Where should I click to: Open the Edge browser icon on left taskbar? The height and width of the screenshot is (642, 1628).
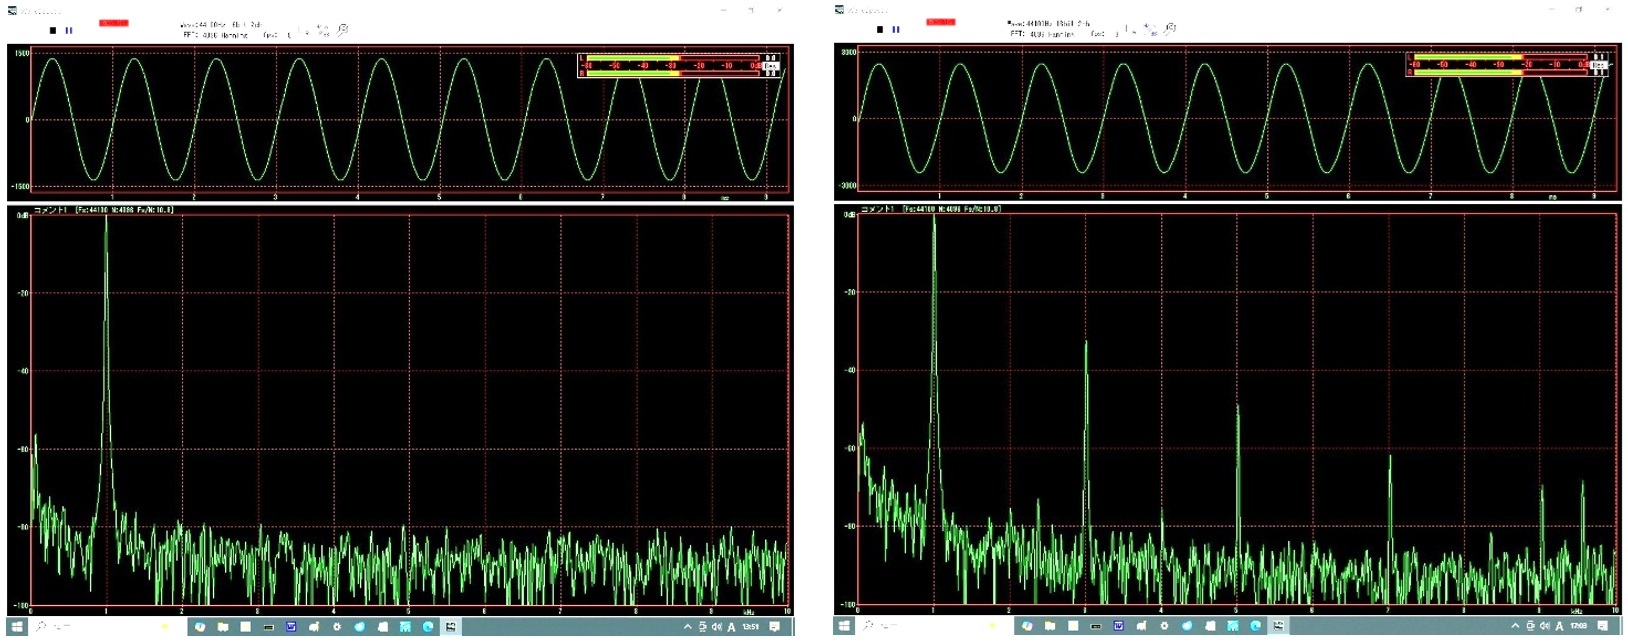point(428,627)
